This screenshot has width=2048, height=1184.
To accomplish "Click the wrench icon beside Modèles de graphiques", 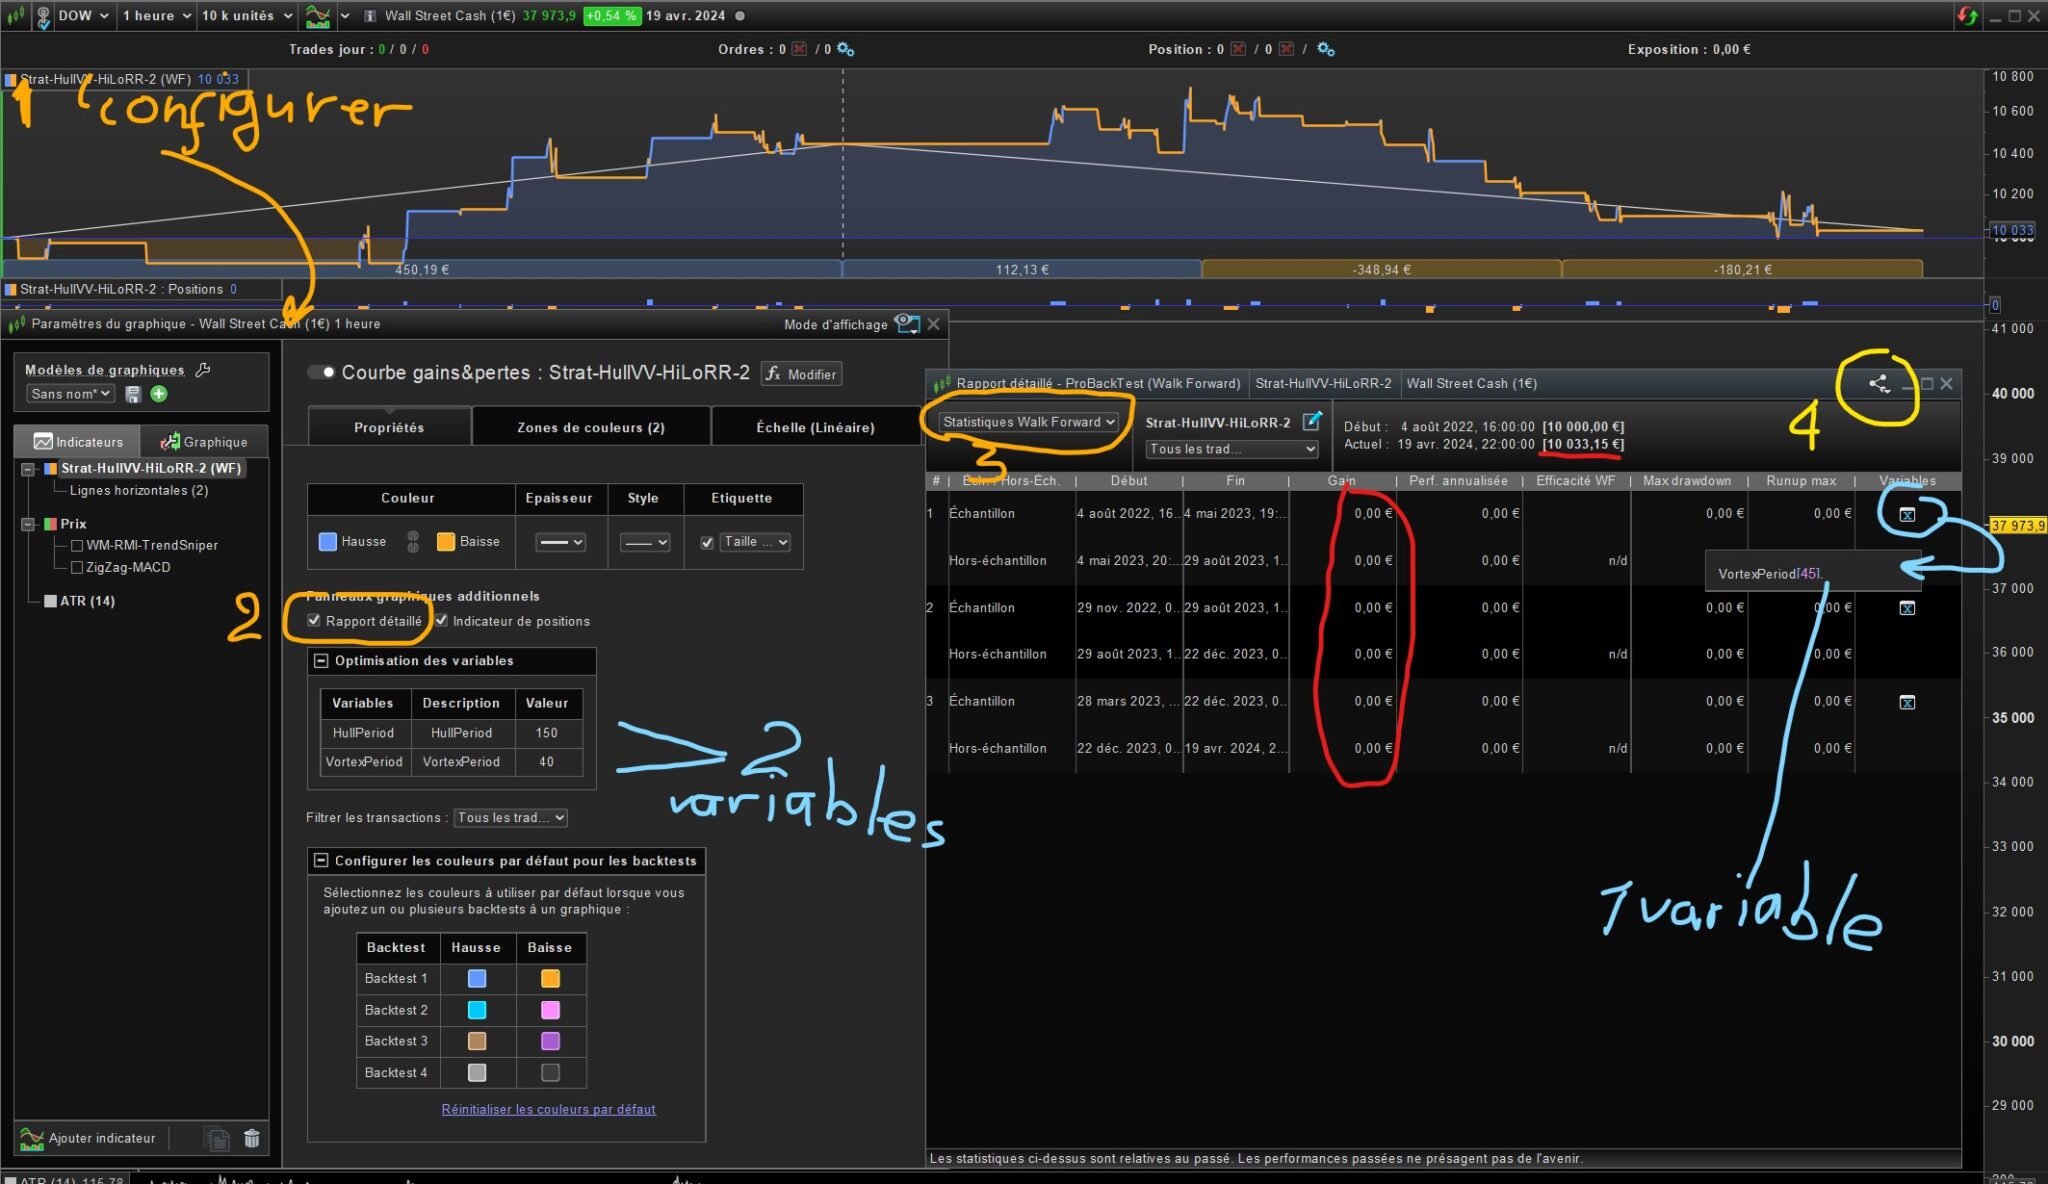I will click(203, 370).
